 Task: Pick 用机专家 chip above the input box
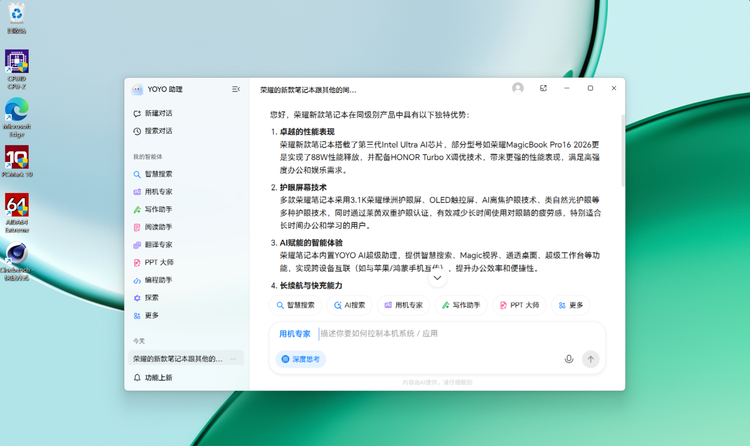tap(404, 305)
